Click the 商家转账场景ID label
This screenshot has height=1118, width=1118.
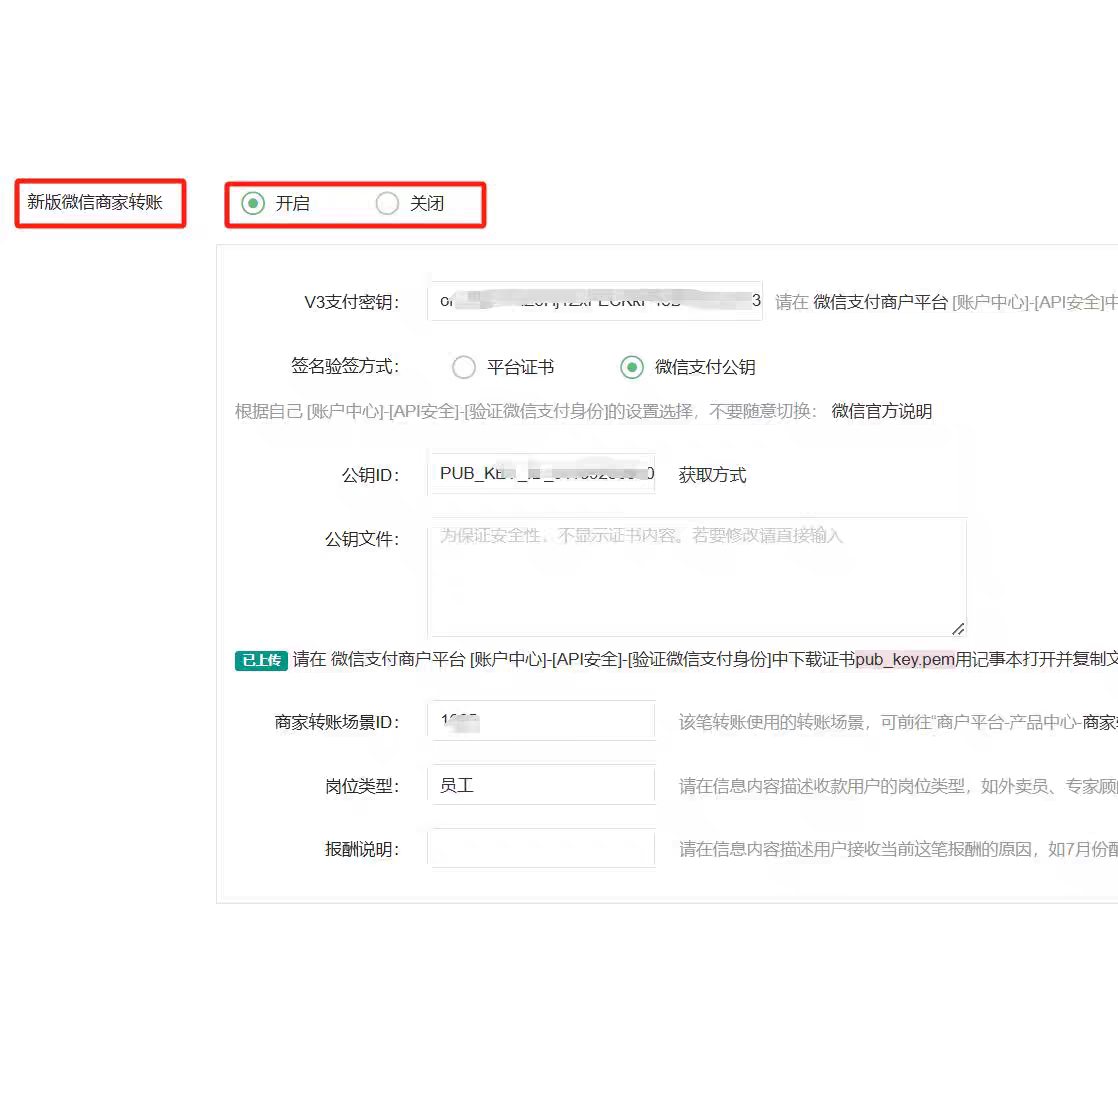tap(337, 722)
